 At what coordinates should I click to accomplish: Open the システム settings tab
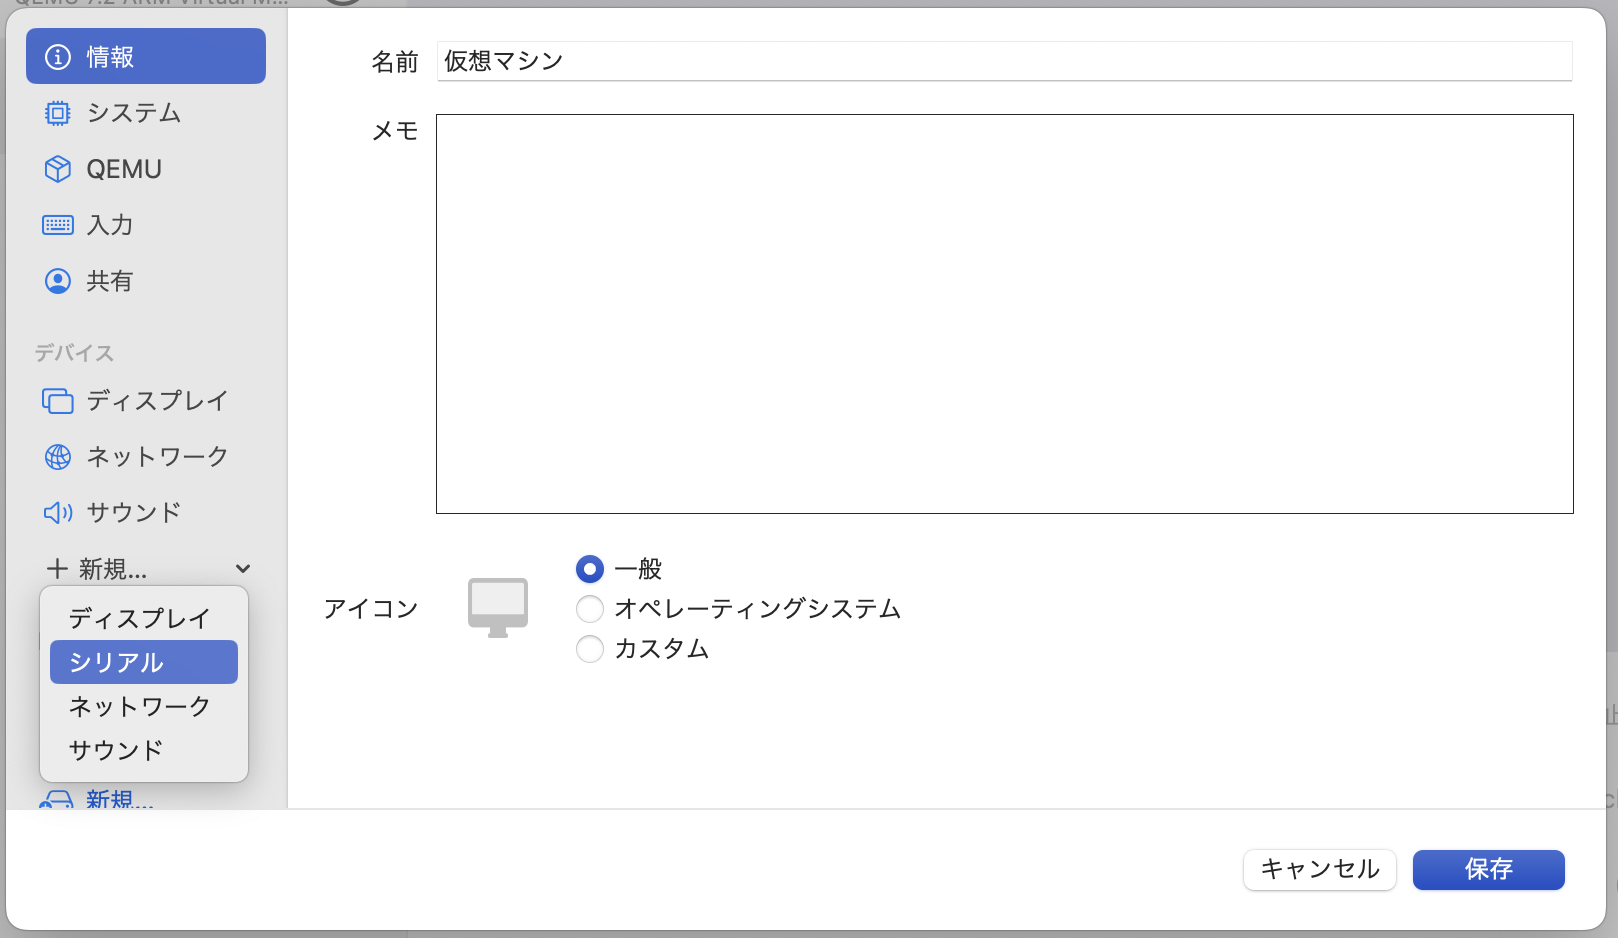[146, 113]
